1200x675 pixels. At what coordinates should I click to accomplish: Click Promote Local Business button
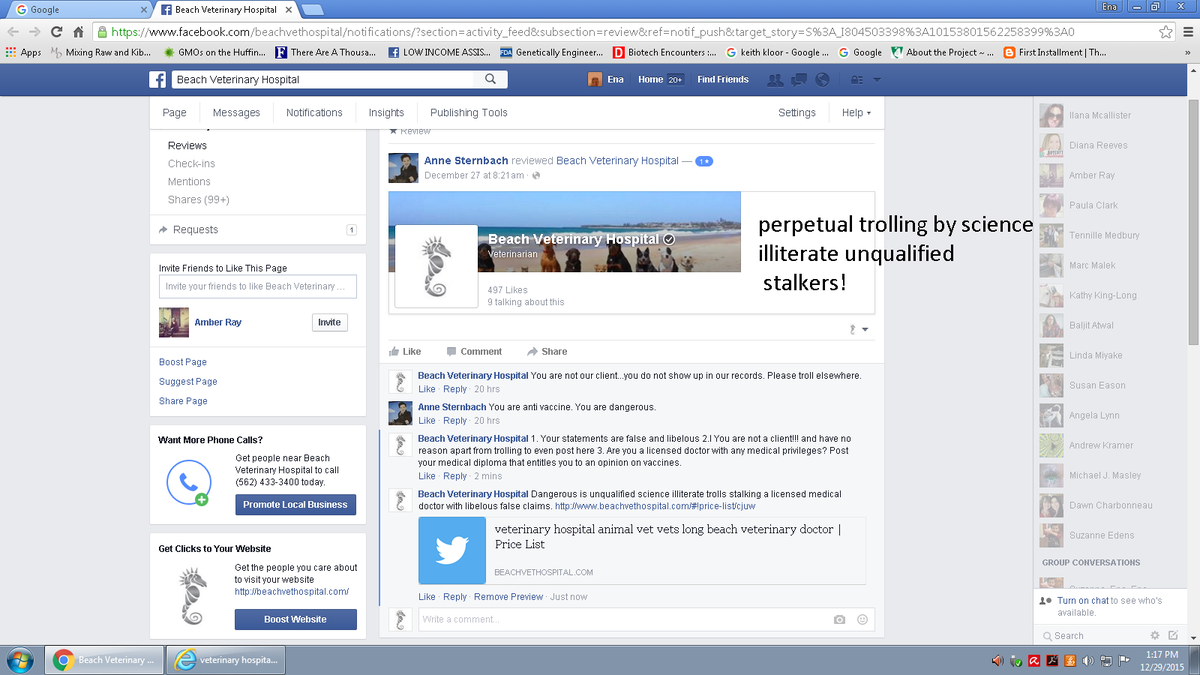click(x=295, y=505)
